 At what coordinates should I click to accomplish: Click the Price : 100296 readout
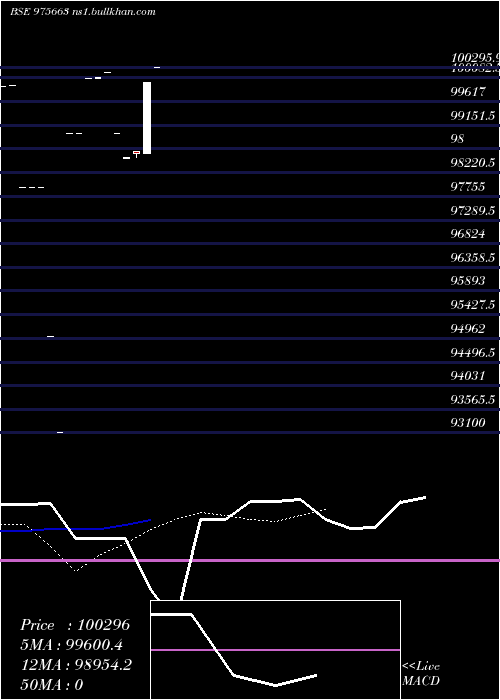[75, 625]
